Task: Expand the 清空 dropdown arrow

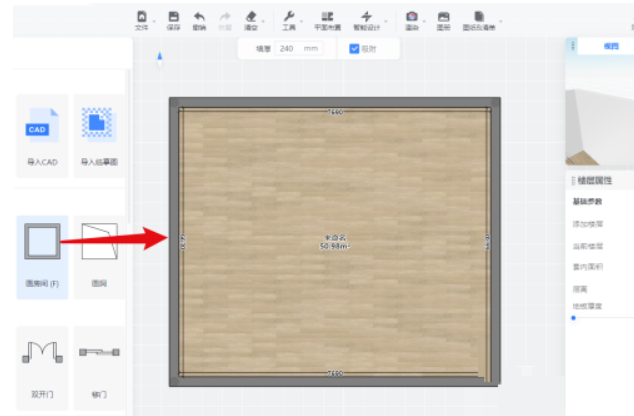Action: [263, 21]
